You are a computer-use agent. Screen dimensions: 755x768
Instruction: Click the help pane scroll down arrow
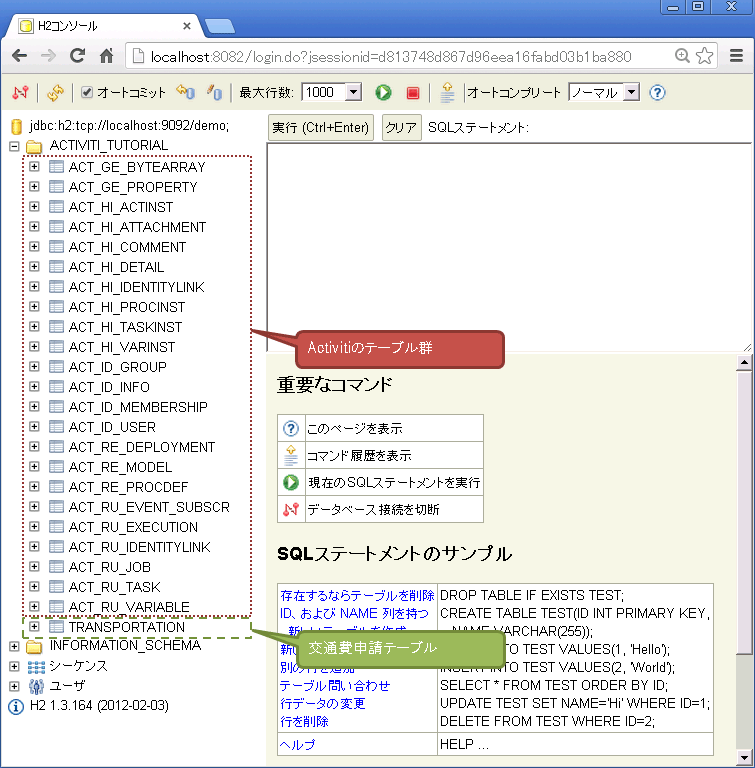(x=744, y=758)
